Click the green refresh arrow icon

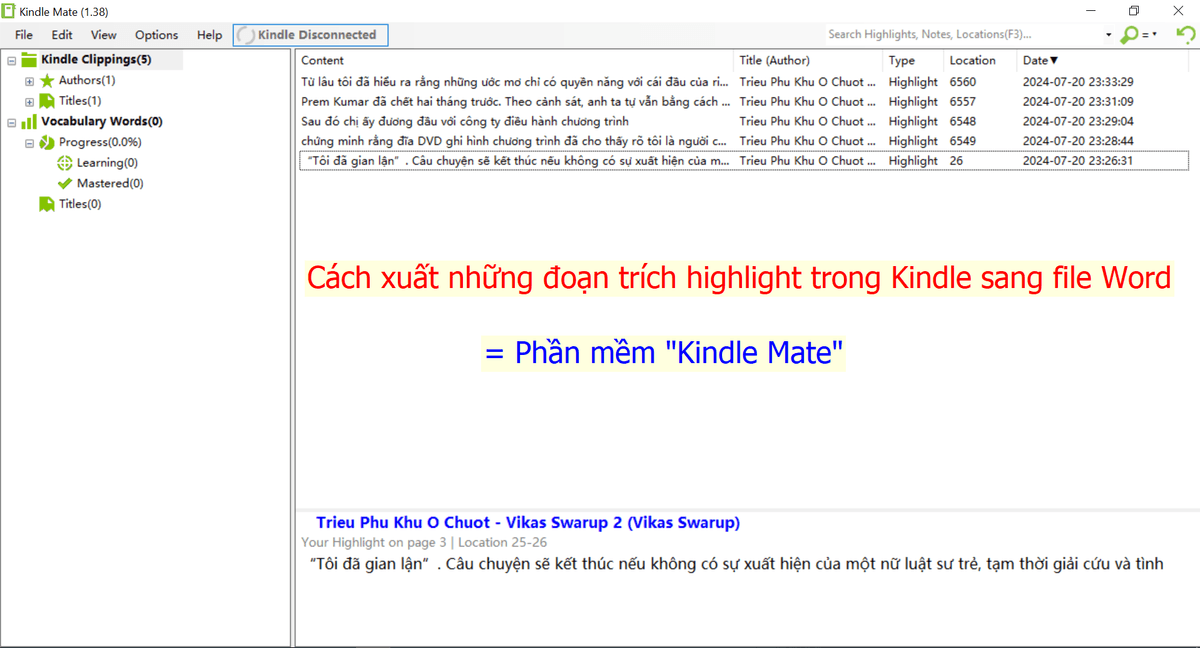pyautogui.click(x=1185, y=33)
